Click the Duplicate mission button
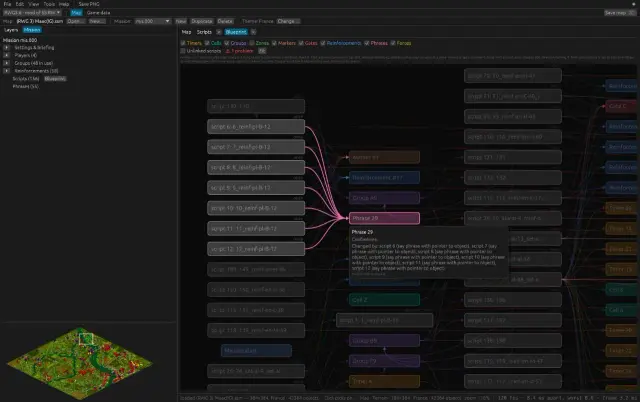This screenshot has height=402, width=640. tap(202, 21)
